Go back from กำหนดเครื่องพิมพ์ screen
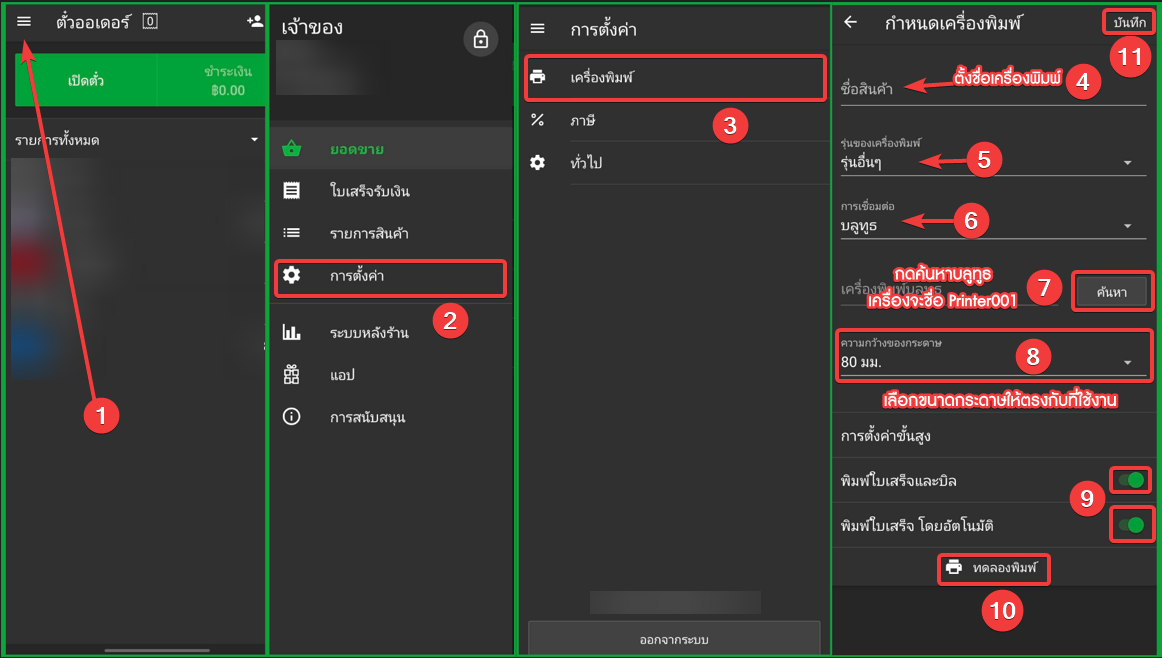1162x658 pixels. (851, 22)
